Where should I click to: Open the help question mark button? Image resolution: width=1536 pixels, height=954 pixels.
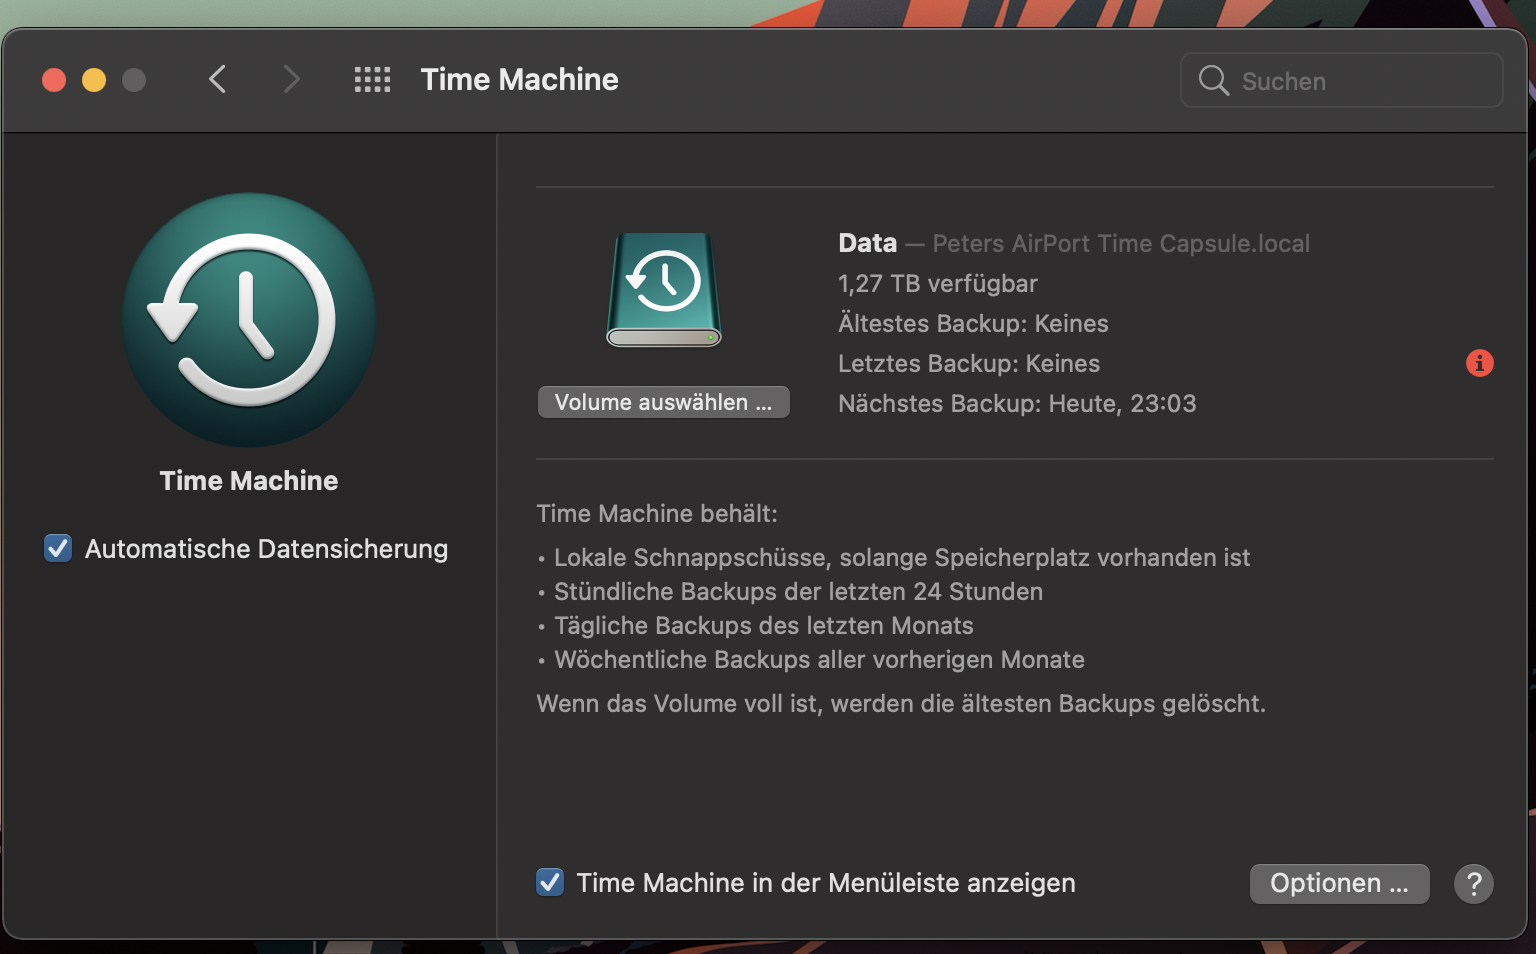tap(1473, 884)
